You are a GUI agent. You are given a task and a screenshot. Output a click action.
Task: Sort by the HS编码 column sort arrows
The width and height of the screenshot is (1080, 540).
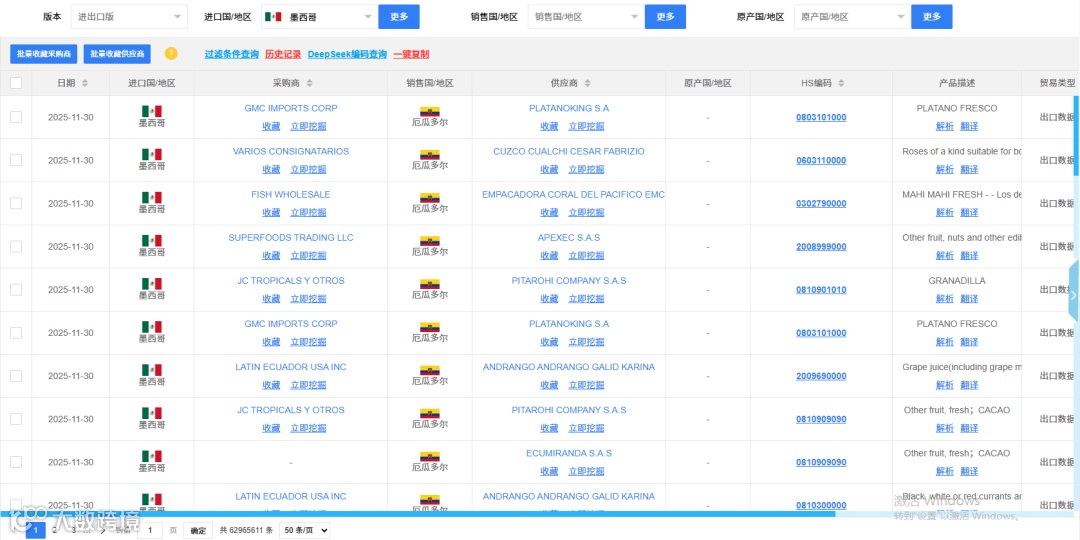click(841, 83)
